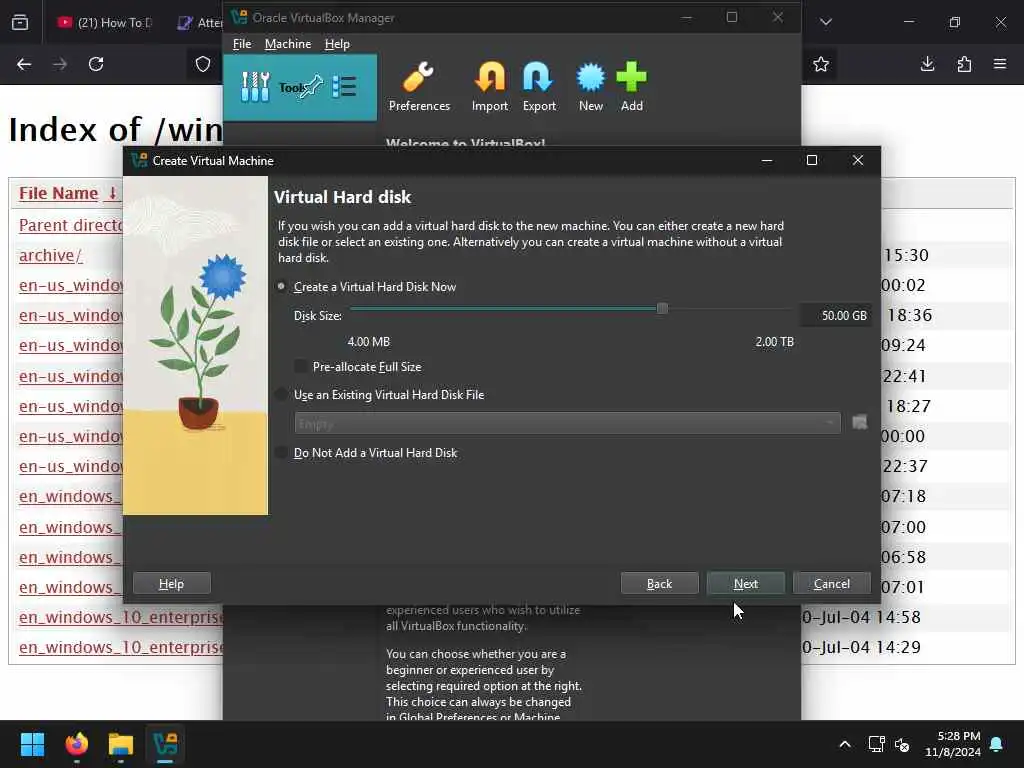Click the network tray icon
Image resolution: width=1024 pixels, height=768 pixels.
[876, 744]
